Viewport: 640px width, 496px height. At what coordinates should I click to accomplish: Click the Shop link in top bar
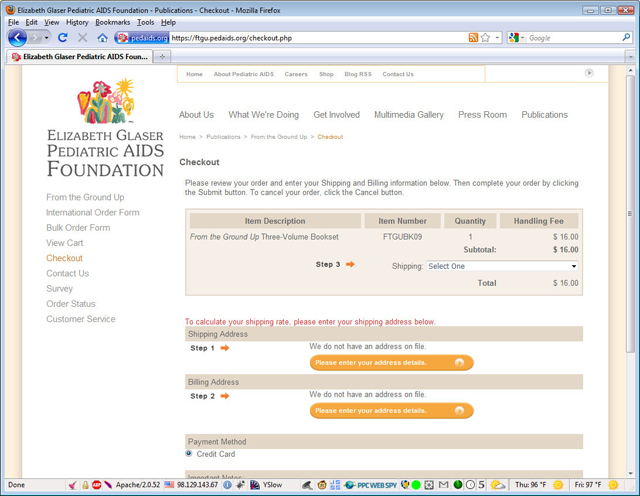click(326, 74)
